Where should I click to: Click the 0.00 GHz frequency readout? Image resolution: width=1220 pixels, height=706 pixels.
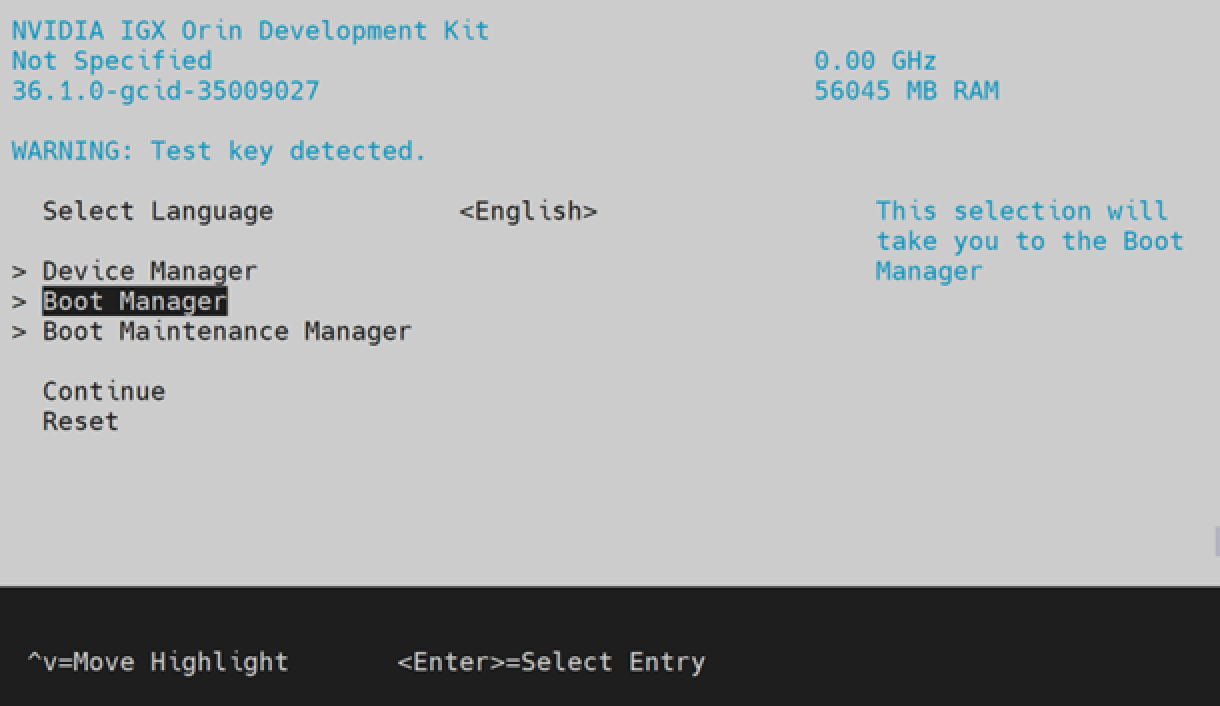[x=875, y=60]
